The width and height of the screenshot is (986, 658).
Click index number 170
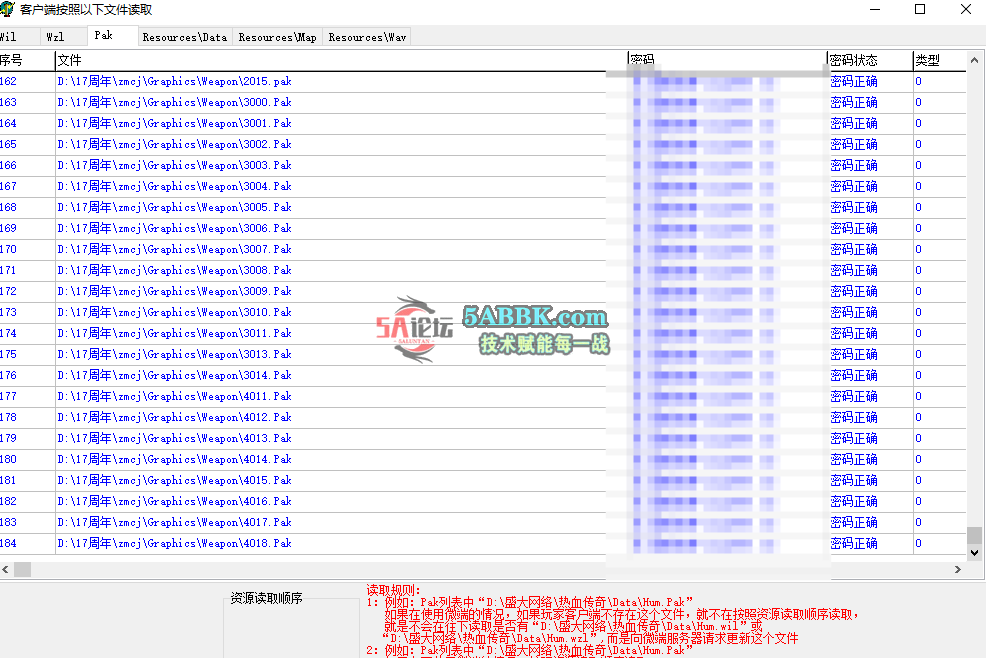8,249
